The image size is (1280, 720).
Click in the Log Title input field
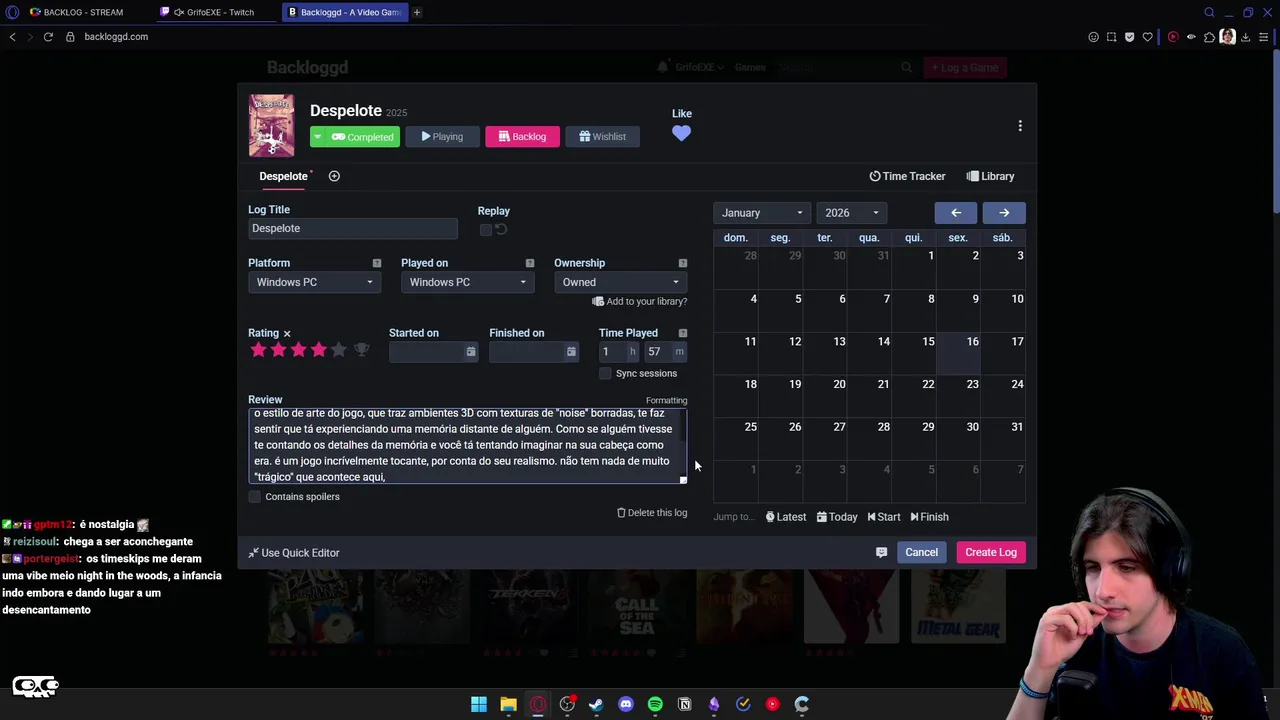[353, 229]
